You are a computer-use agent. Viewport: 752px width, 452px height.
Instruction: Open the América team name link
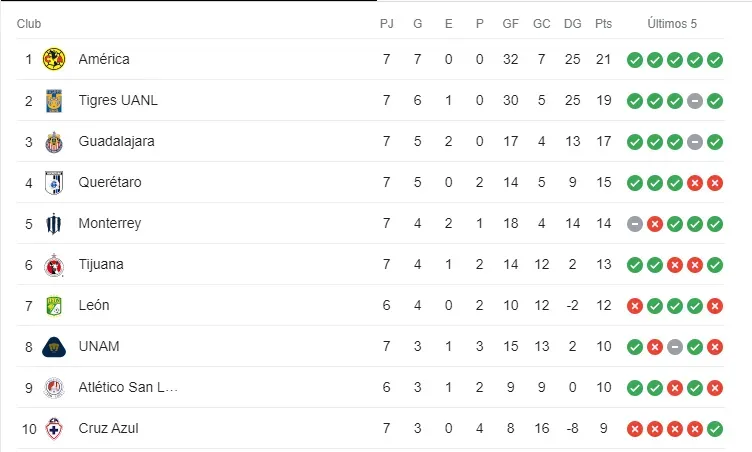click(x=104, y=59)
